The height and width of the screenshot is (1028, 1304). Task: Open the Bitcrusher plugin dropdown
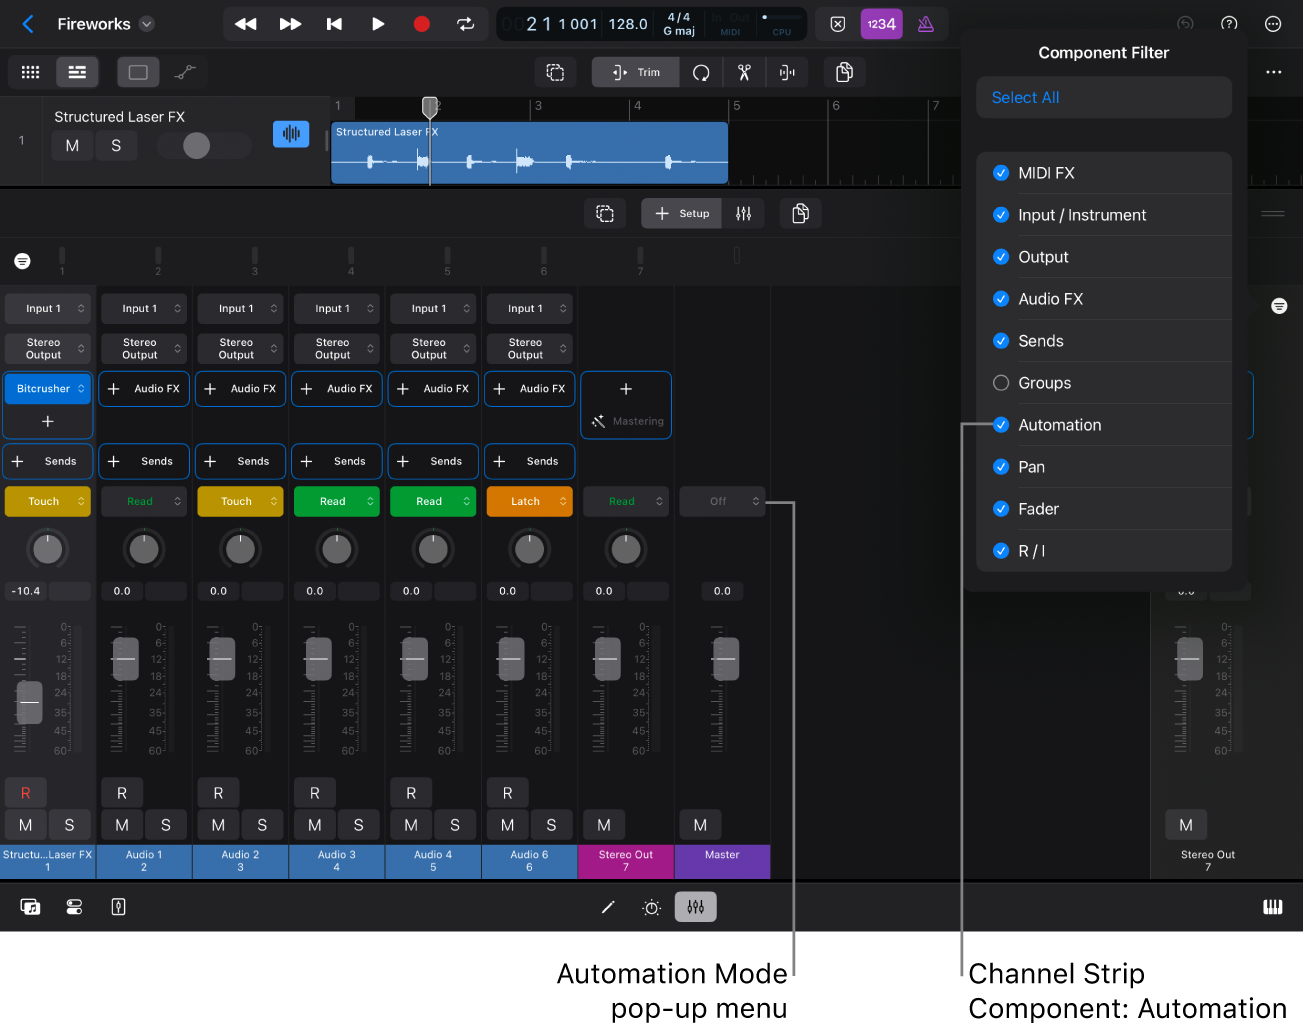coord(47,388)
